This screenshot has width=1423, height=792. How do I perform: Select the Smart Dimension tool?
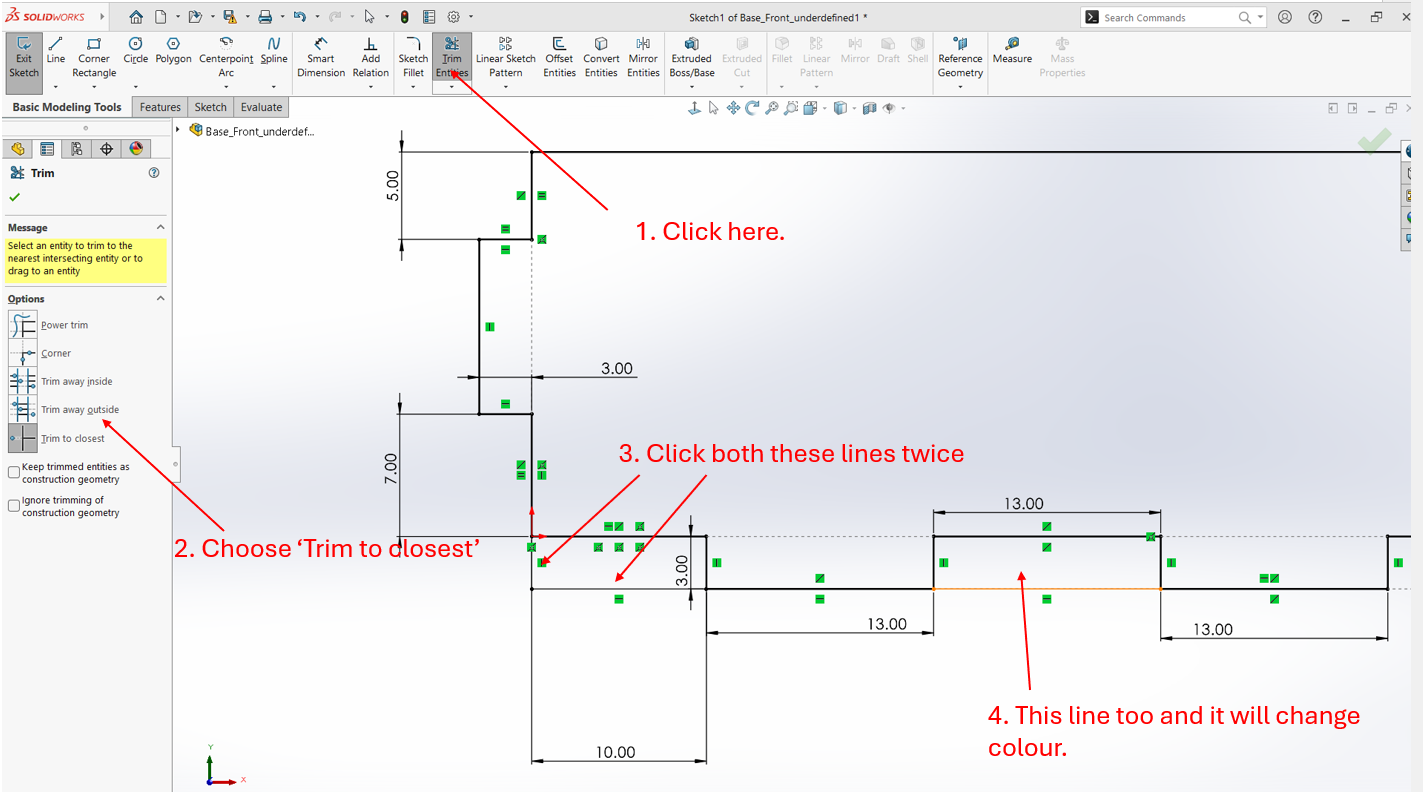321,57
